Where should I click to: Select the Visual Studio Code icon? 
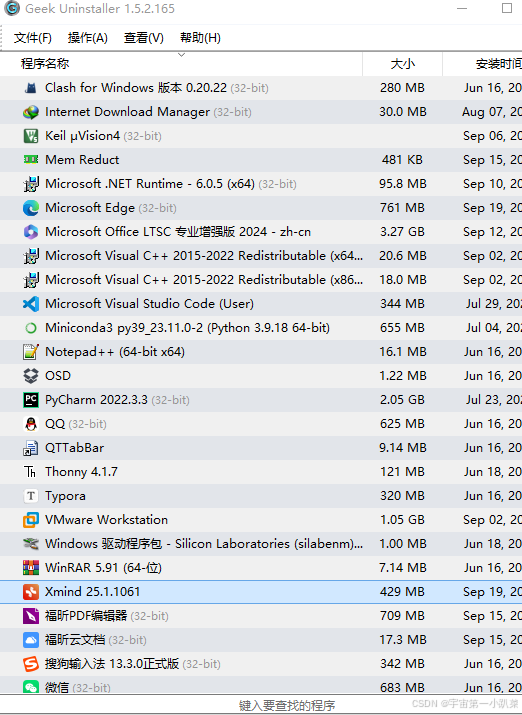tap(31, 304)
